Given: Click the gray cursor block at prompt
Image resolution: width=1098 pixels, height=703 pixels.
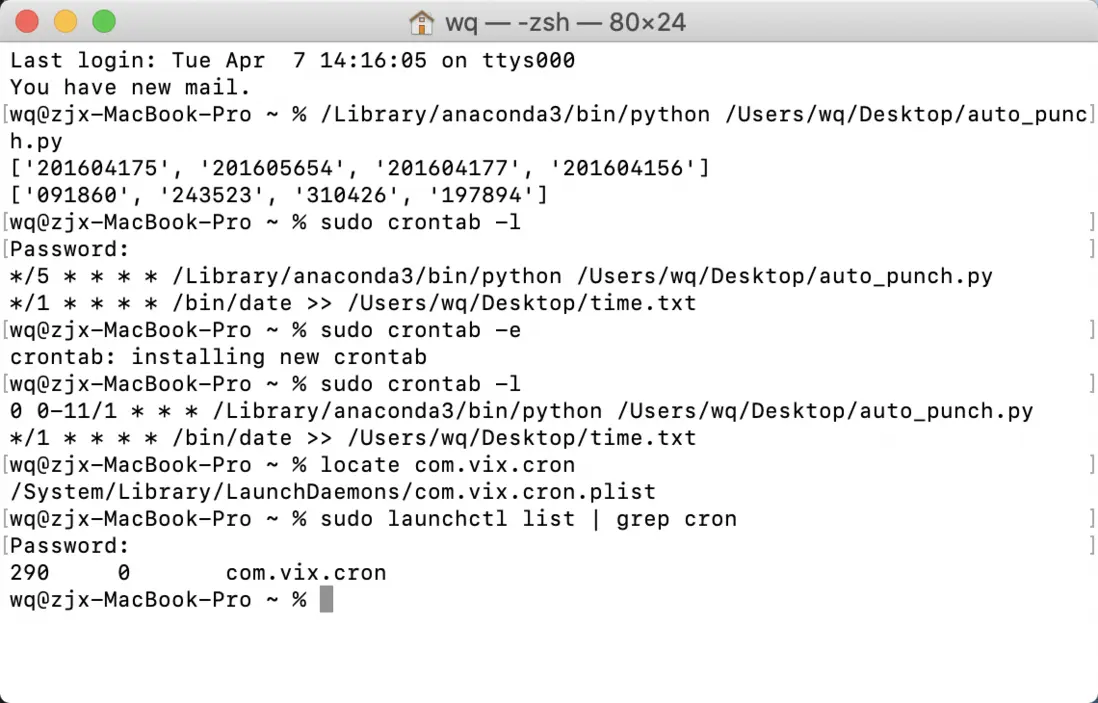Looking at the screenshot, I should click(x=326, y=599).
